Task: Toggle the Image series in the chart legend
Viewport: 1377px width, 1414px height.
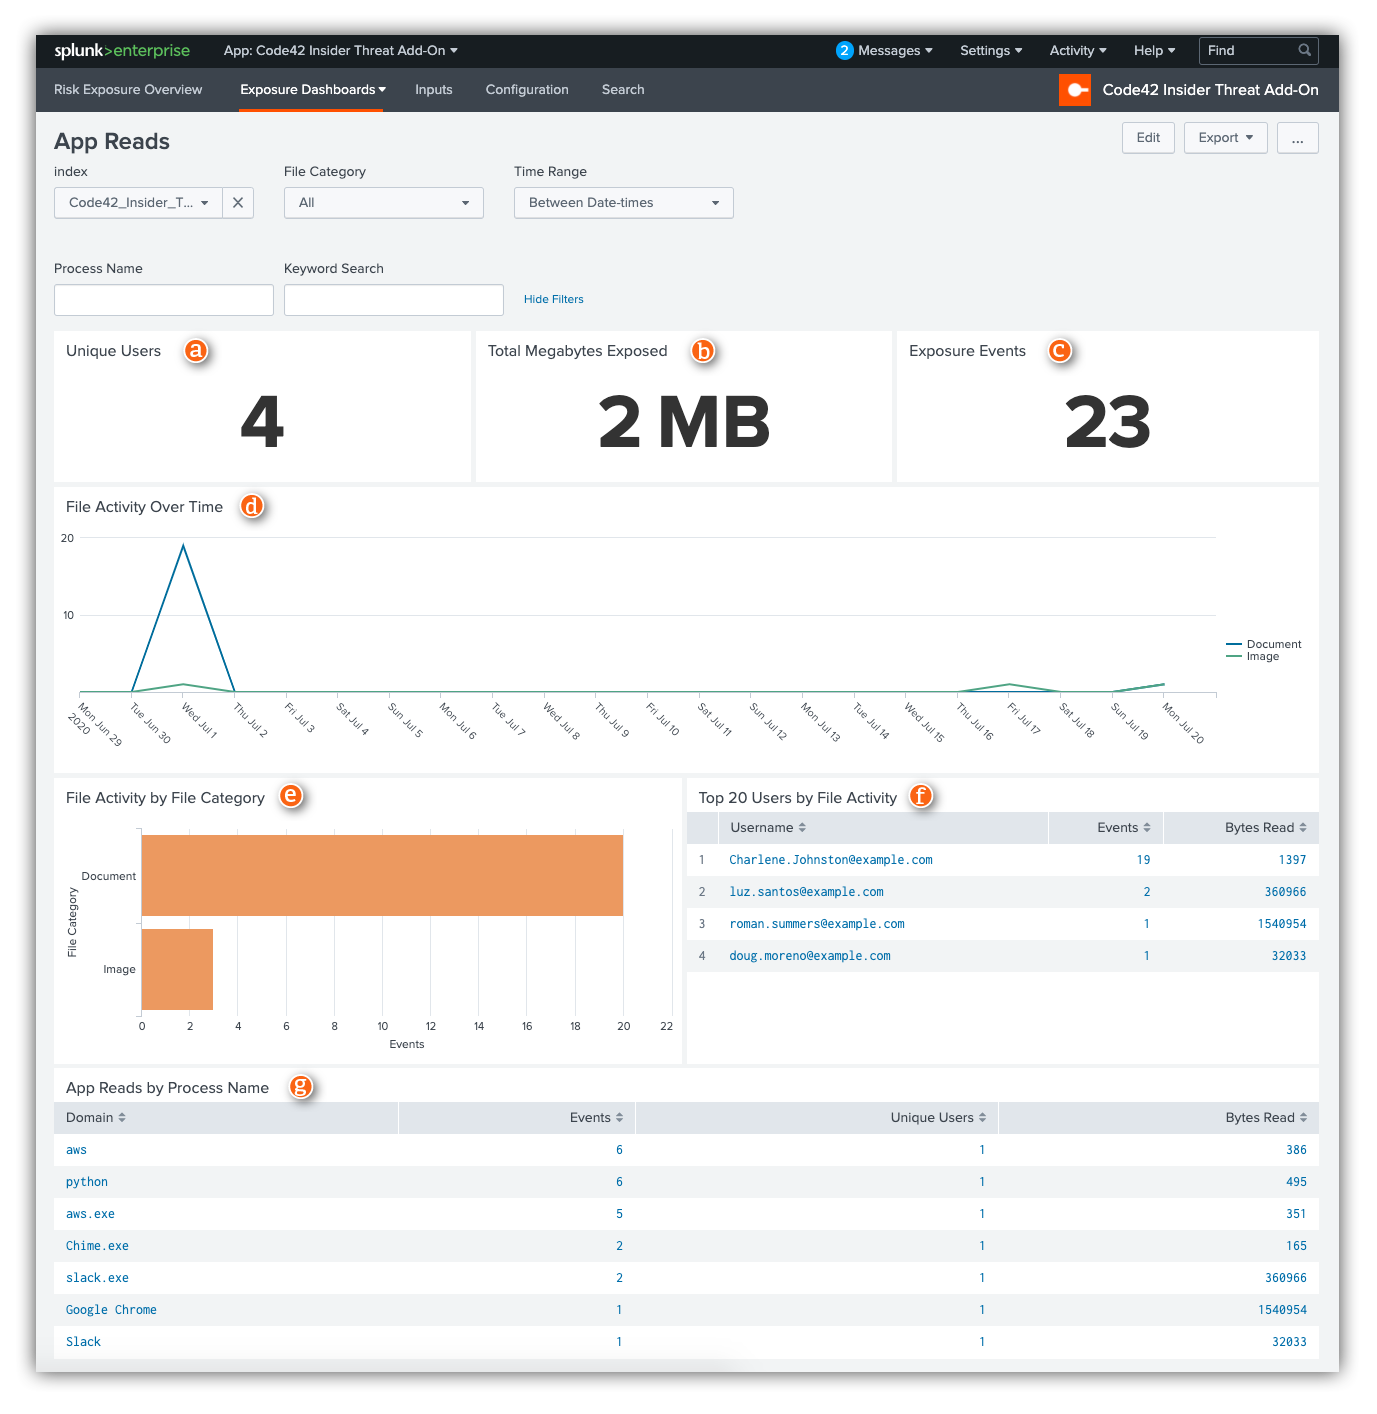Action: [x=1262, y=656]
